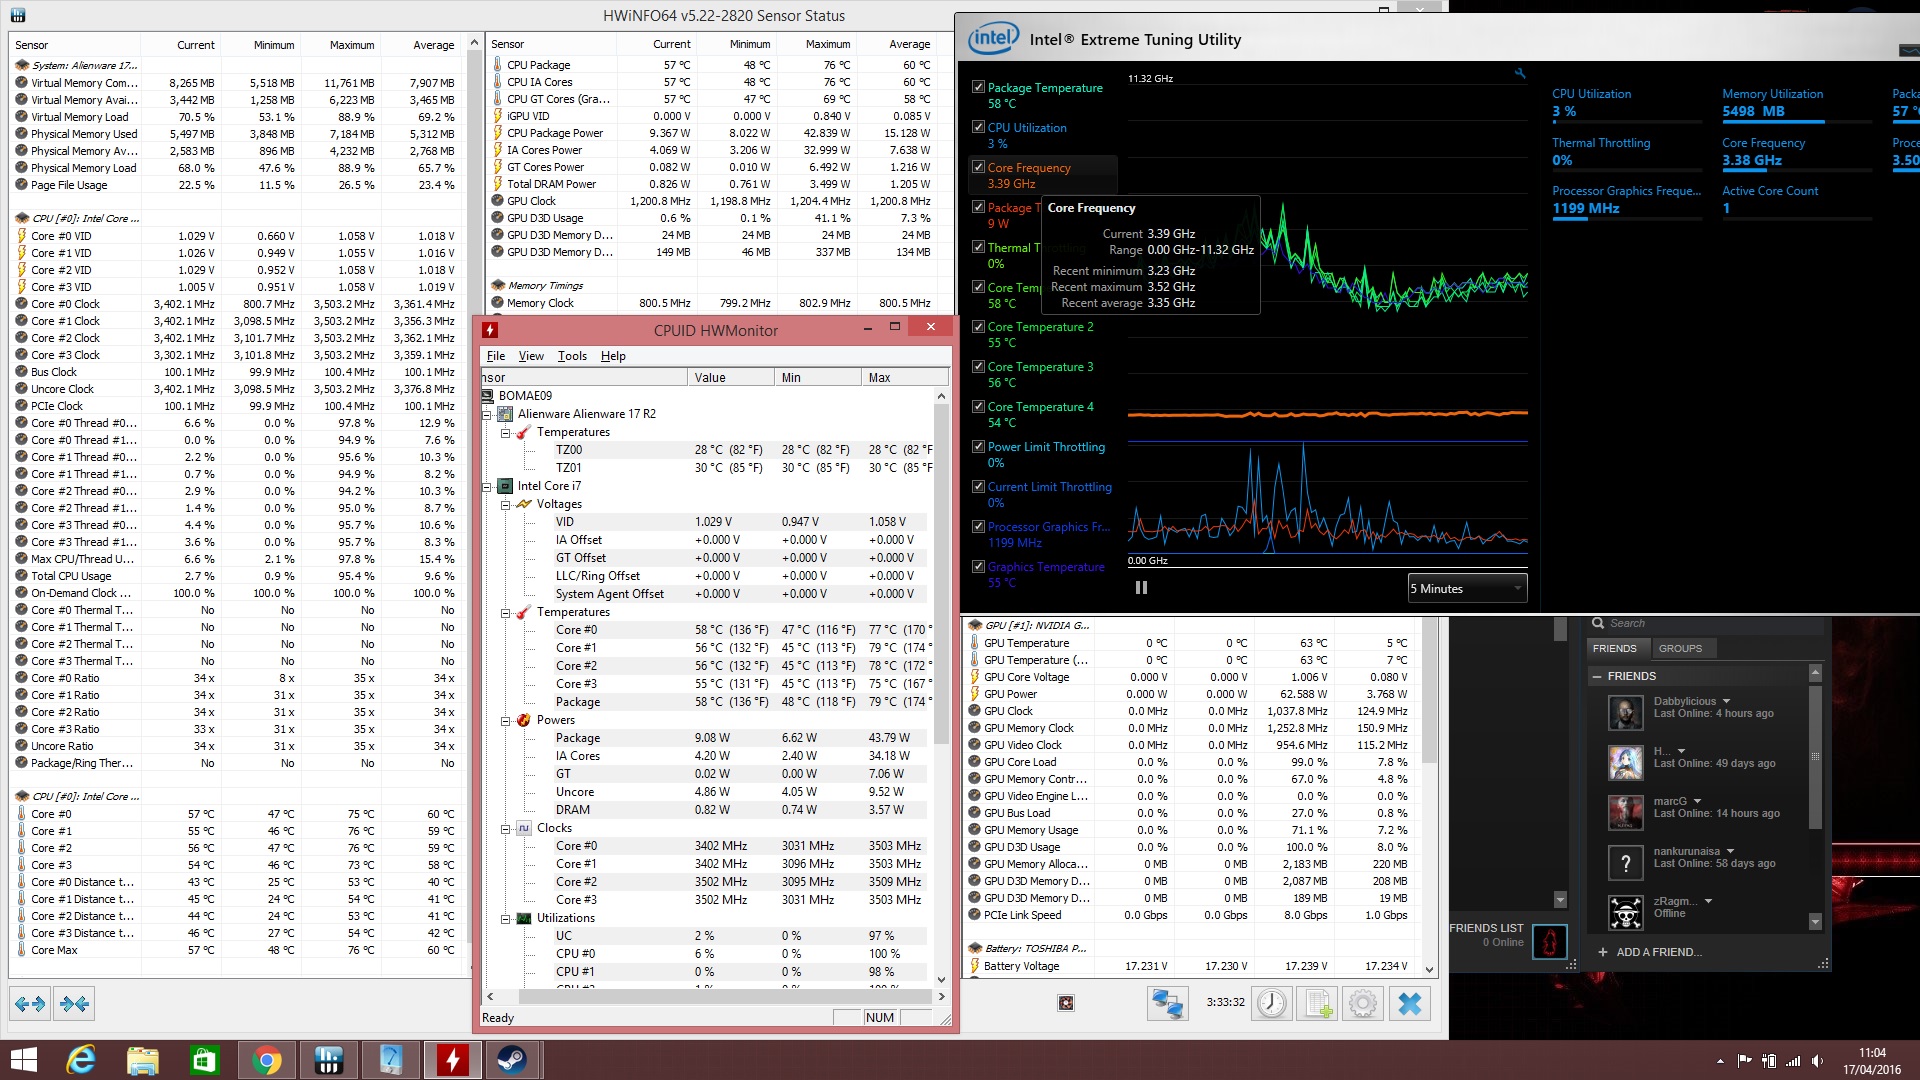Open dropdown arrow next to nankurunaisa

(1730, 851)
